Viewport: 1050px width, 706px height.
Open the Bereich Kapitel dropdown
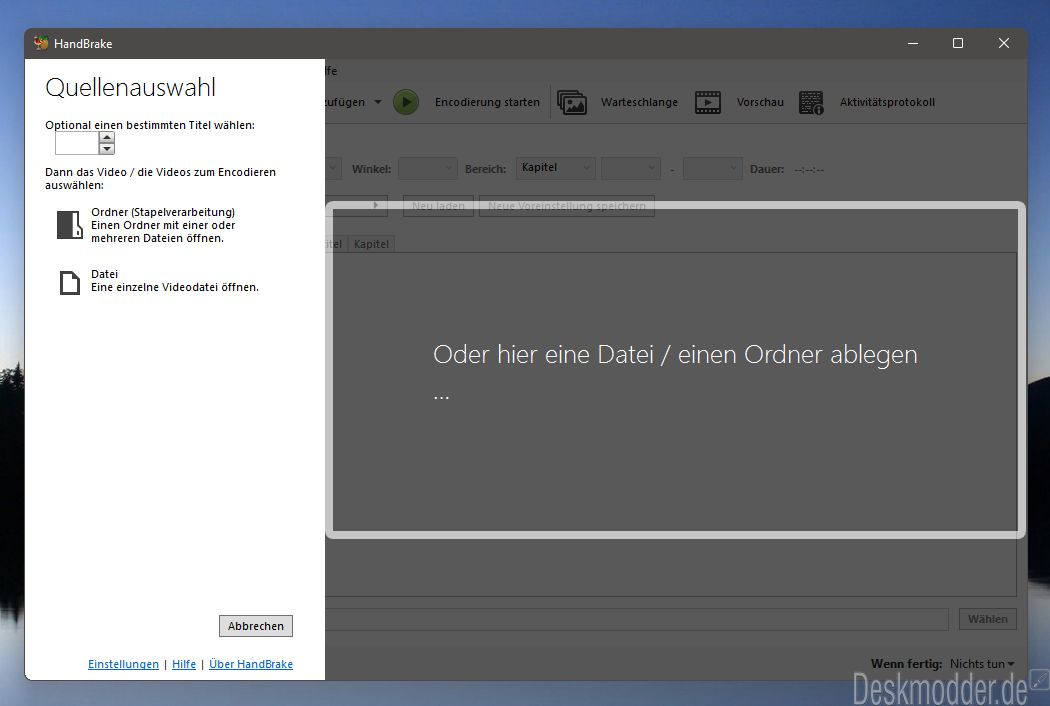[x=556, y=168]
